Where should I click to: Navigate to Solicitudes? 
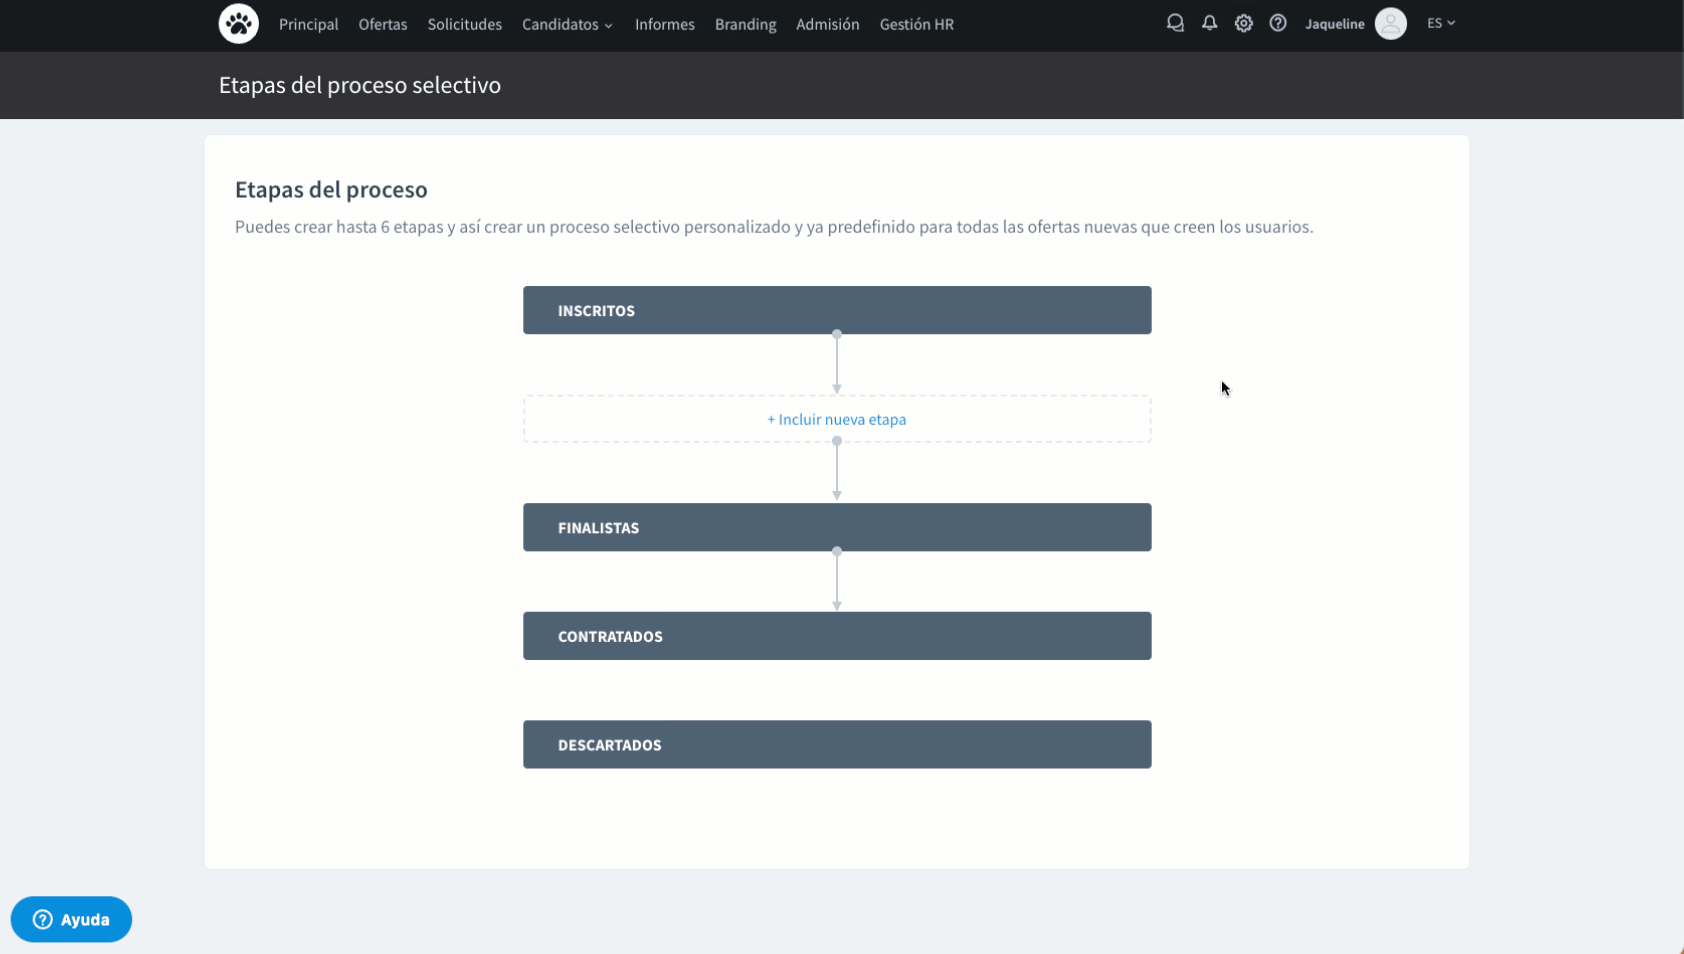(x=464, y=24)
